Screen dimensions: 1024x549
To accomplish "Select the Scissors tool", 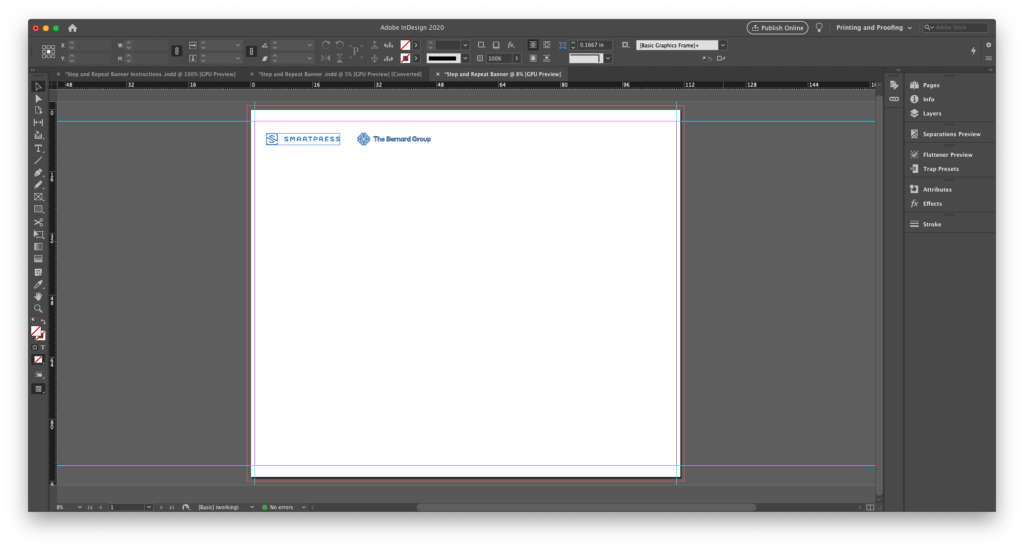I will point(38,222).
